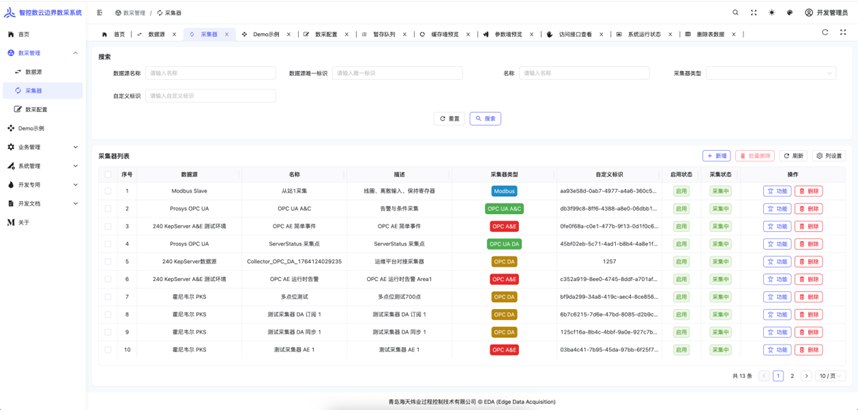Open the 开发管理员 user avatar menu
Image resolution: width=858 pixels, height=410 pixels.
[826, 13]
